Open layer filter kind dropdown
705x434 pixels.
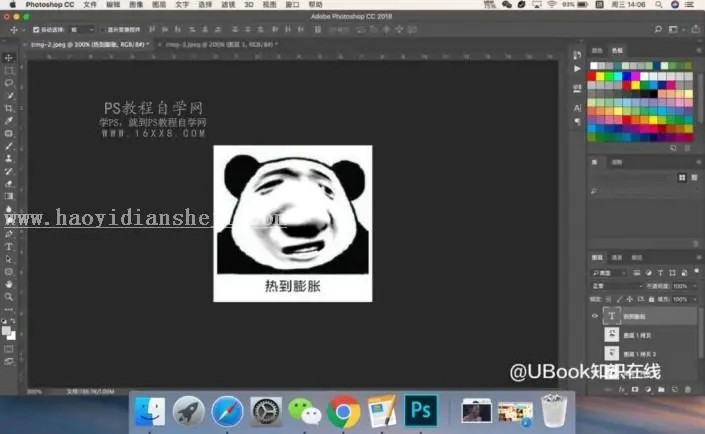[609, 273]
